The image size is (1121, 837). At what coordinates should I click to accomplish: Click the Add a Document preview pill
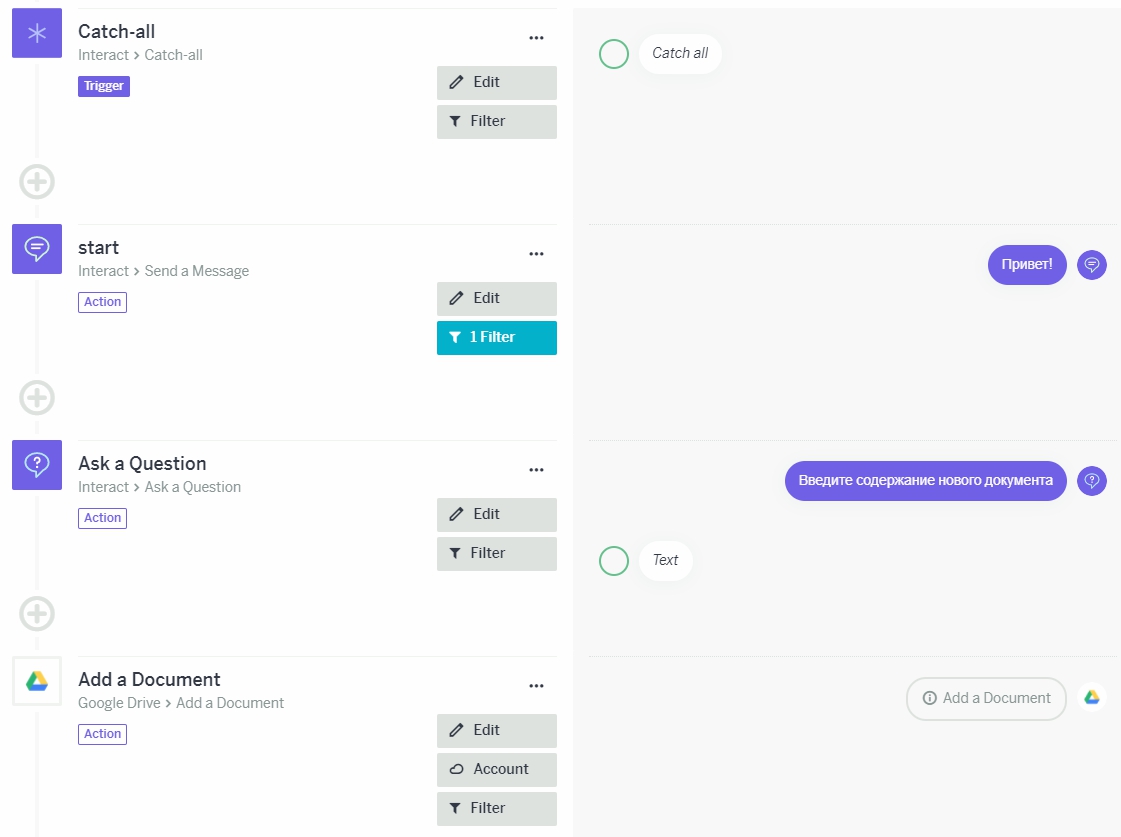(986, 698)
